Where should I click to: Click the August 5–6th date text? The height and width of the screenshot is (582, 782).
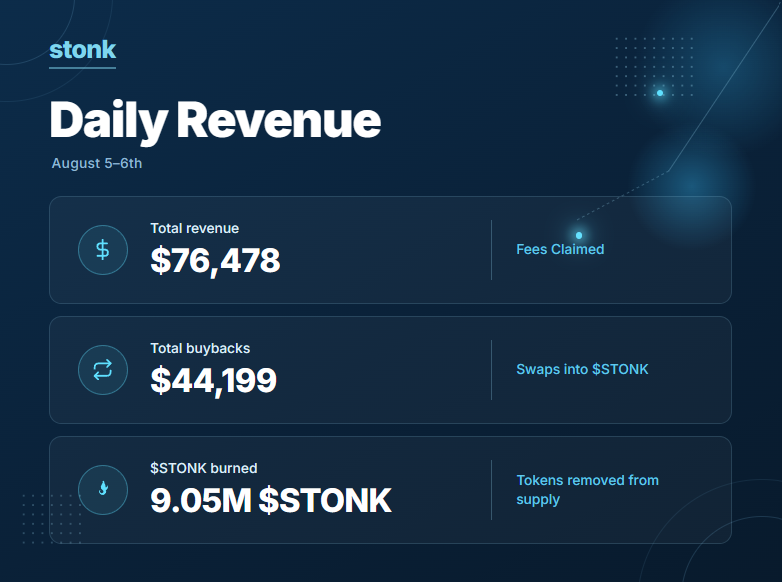[x=97, y=164]
